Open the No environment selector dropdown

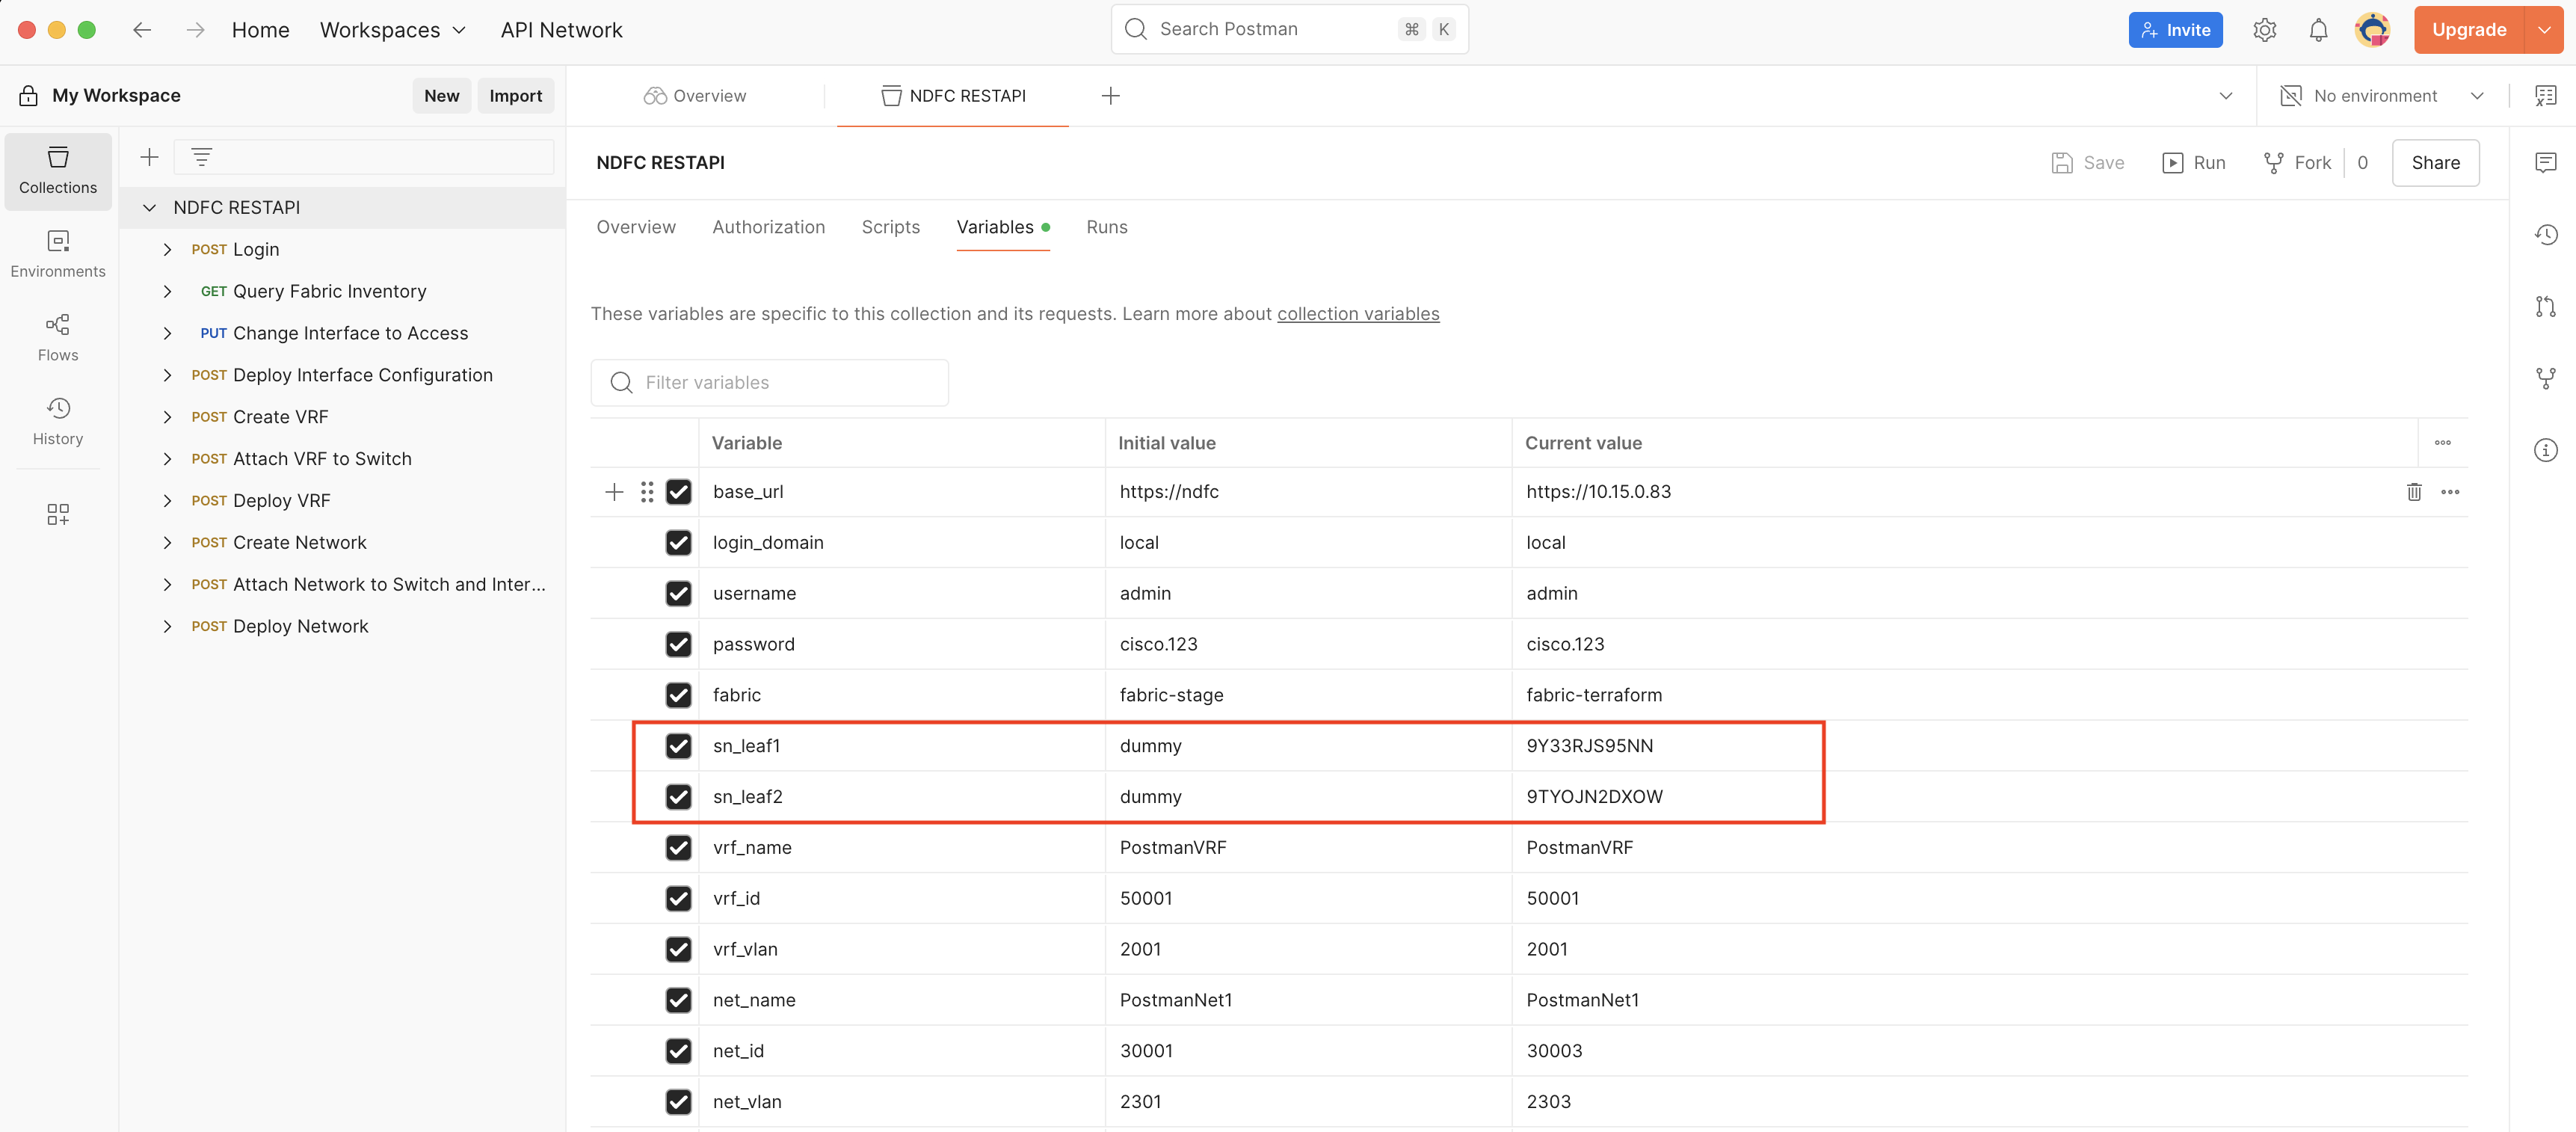click(x=2381, y=96)
